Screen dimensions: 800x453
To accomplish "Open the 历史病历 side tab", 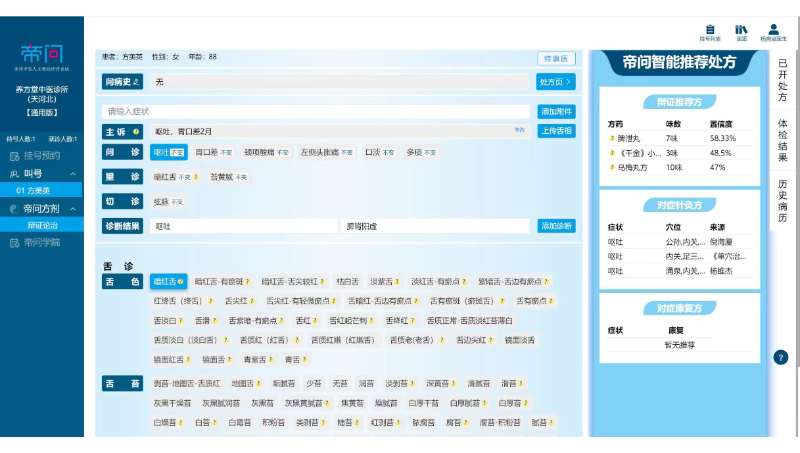I will pyautogui.click(x=782, y=200).
